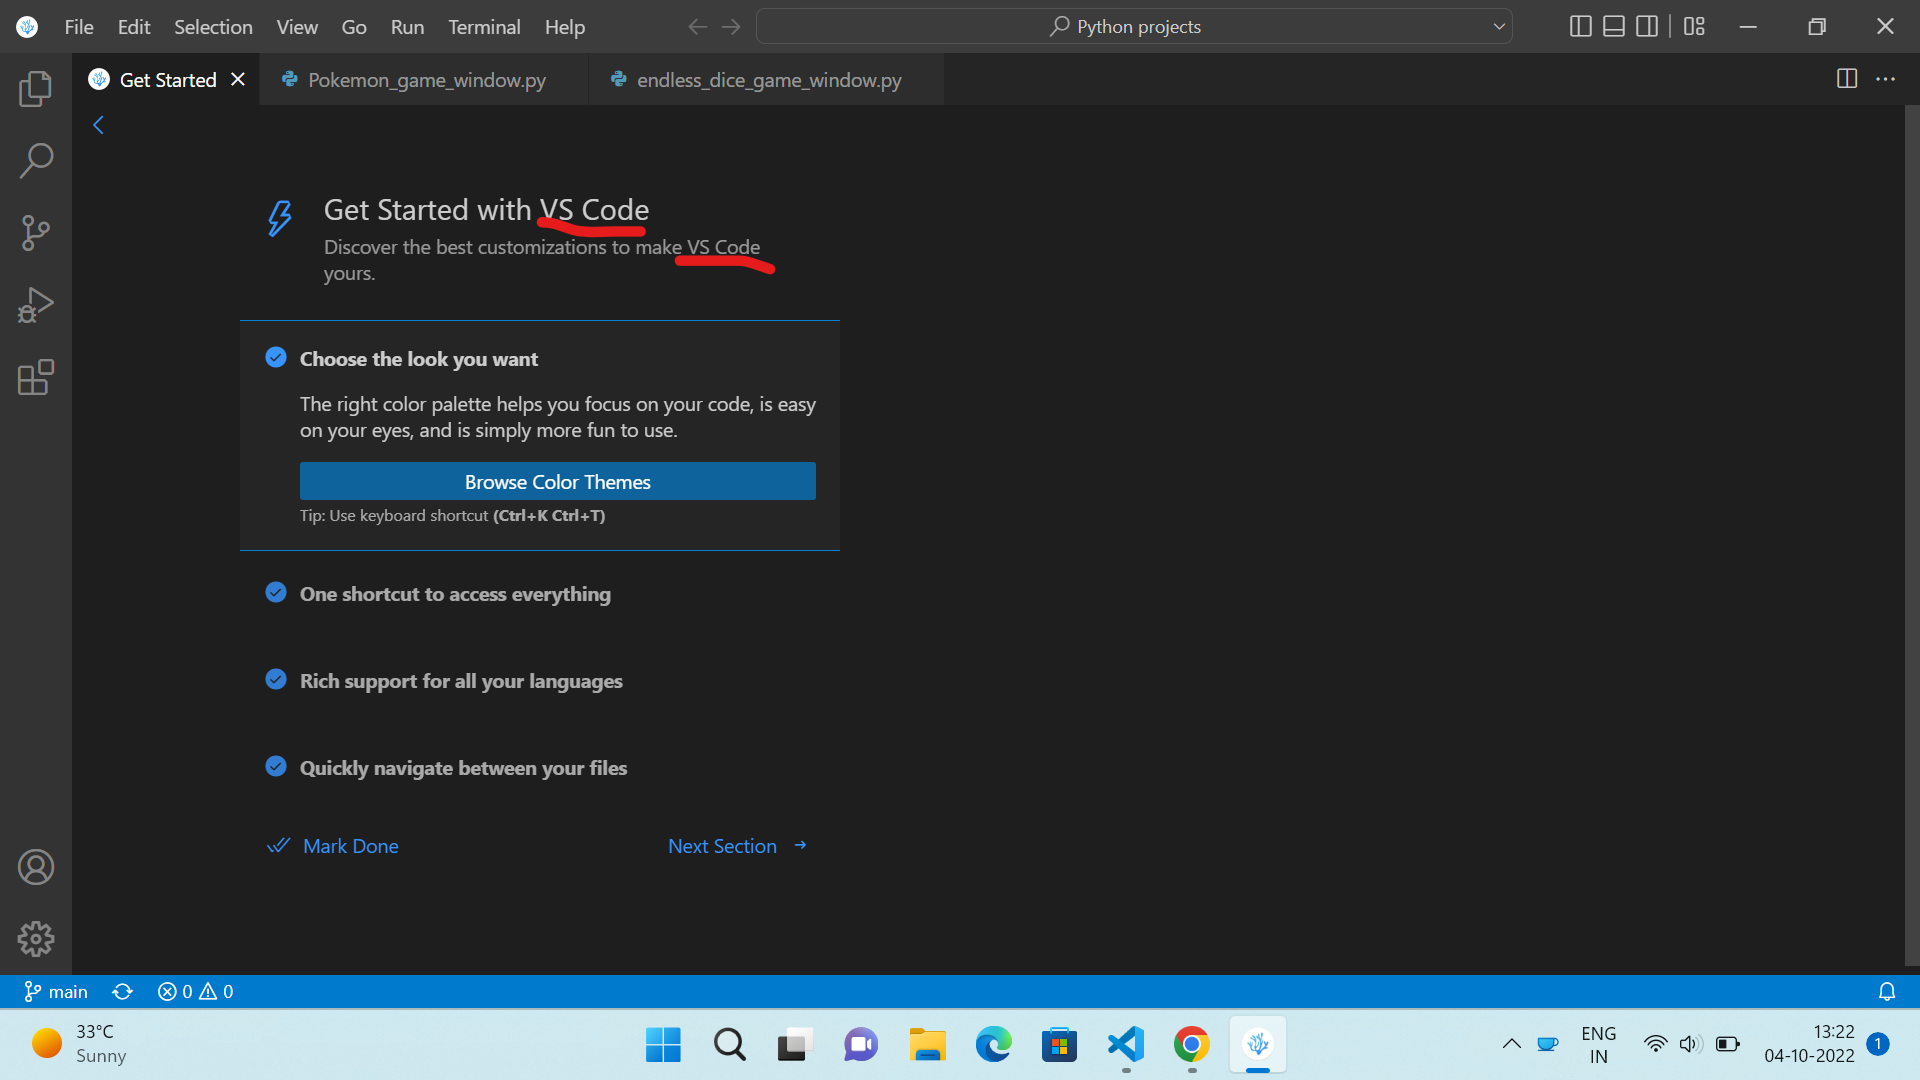Open the Help menu
Image resolution: width=1920 pixels, height=1080 pixels.
pos(565,27)
